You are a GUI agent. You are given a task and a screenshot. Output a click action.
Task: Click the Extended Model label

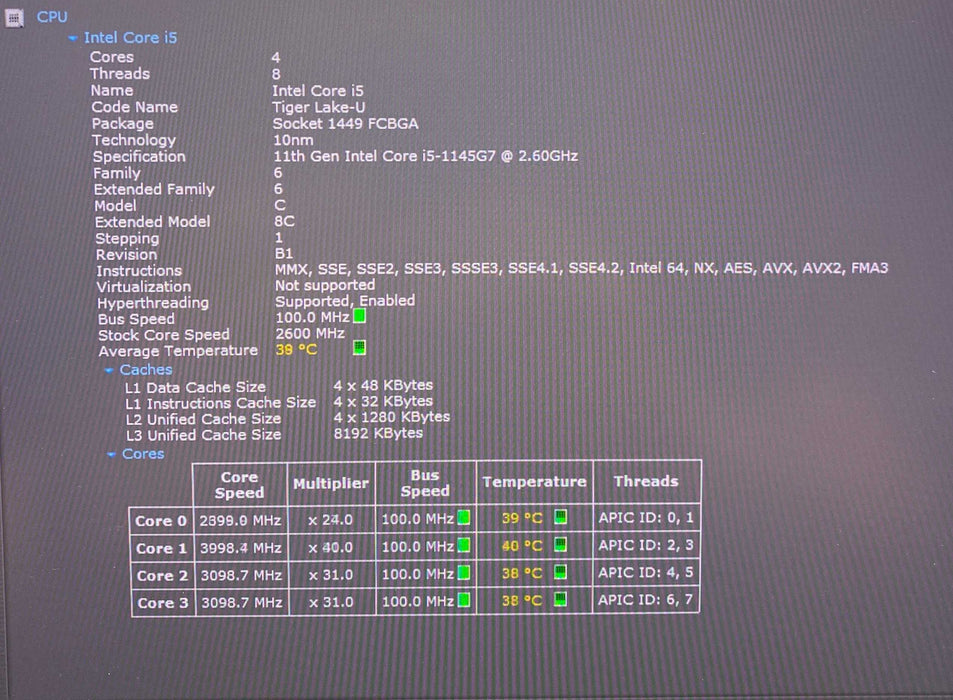pos(153,222)
